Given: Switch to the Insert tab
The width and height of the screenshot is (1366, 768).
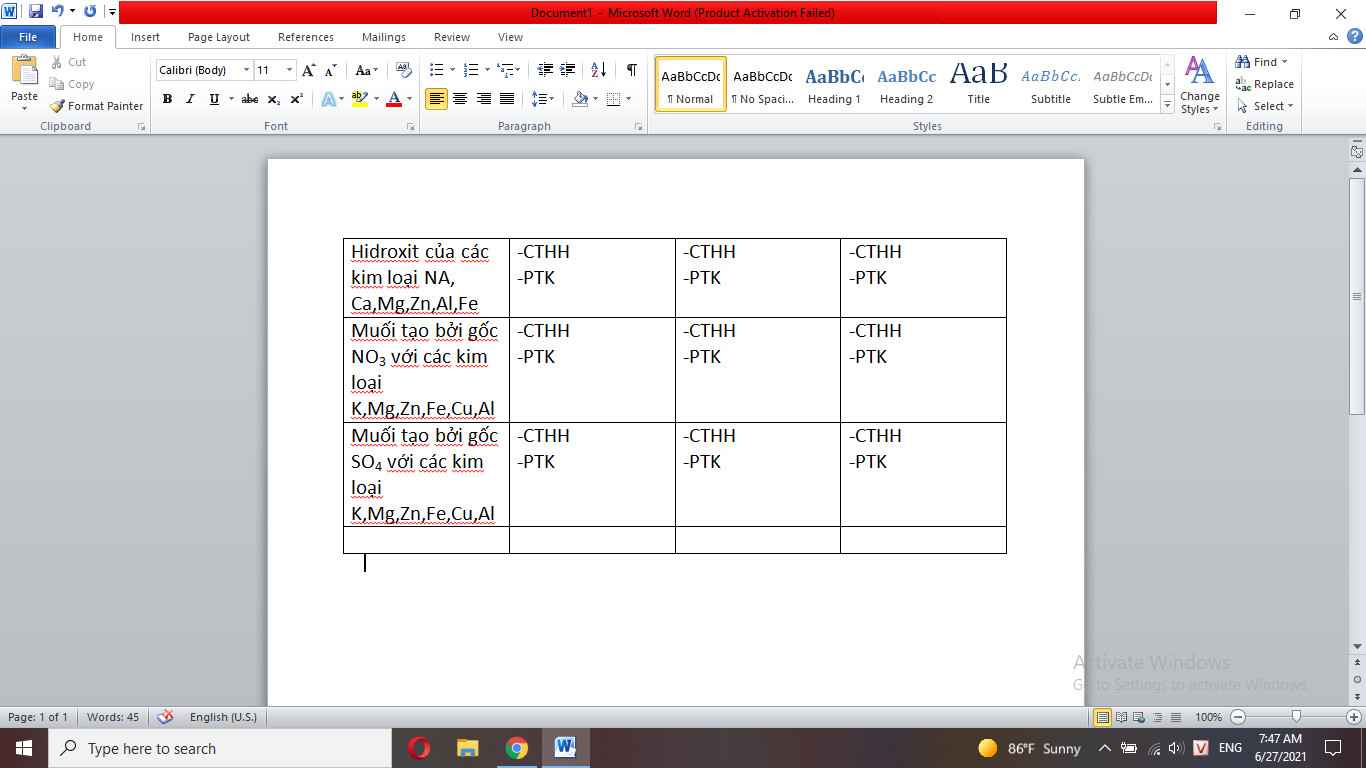Looking at the screenshot, I should 145,37.
